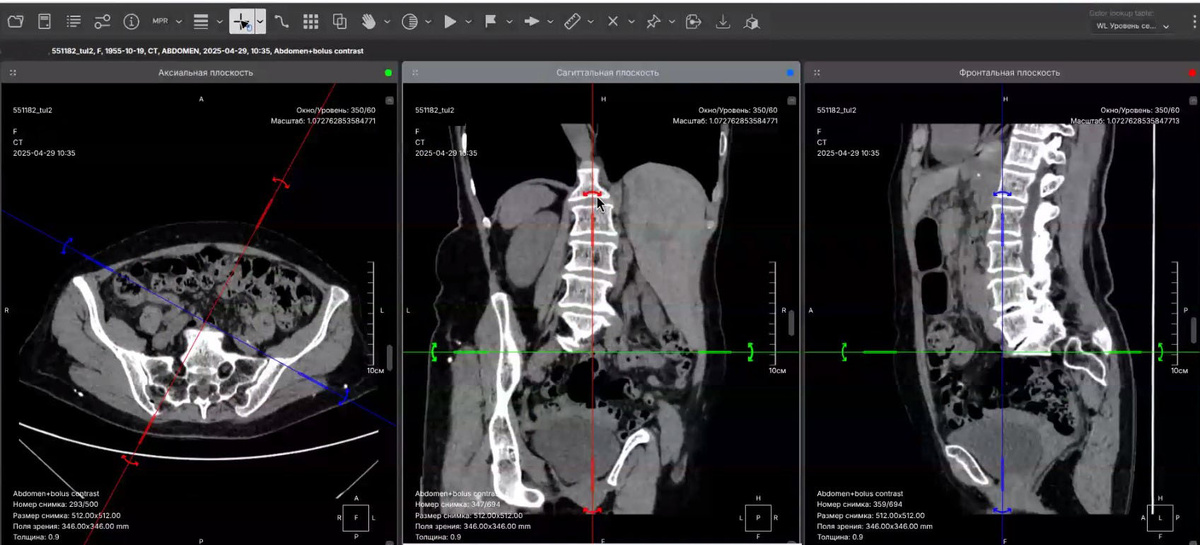The width and height of the screenshot is (1200, 545).
Task: Click the export arrow icon
Action: [694, 21]
